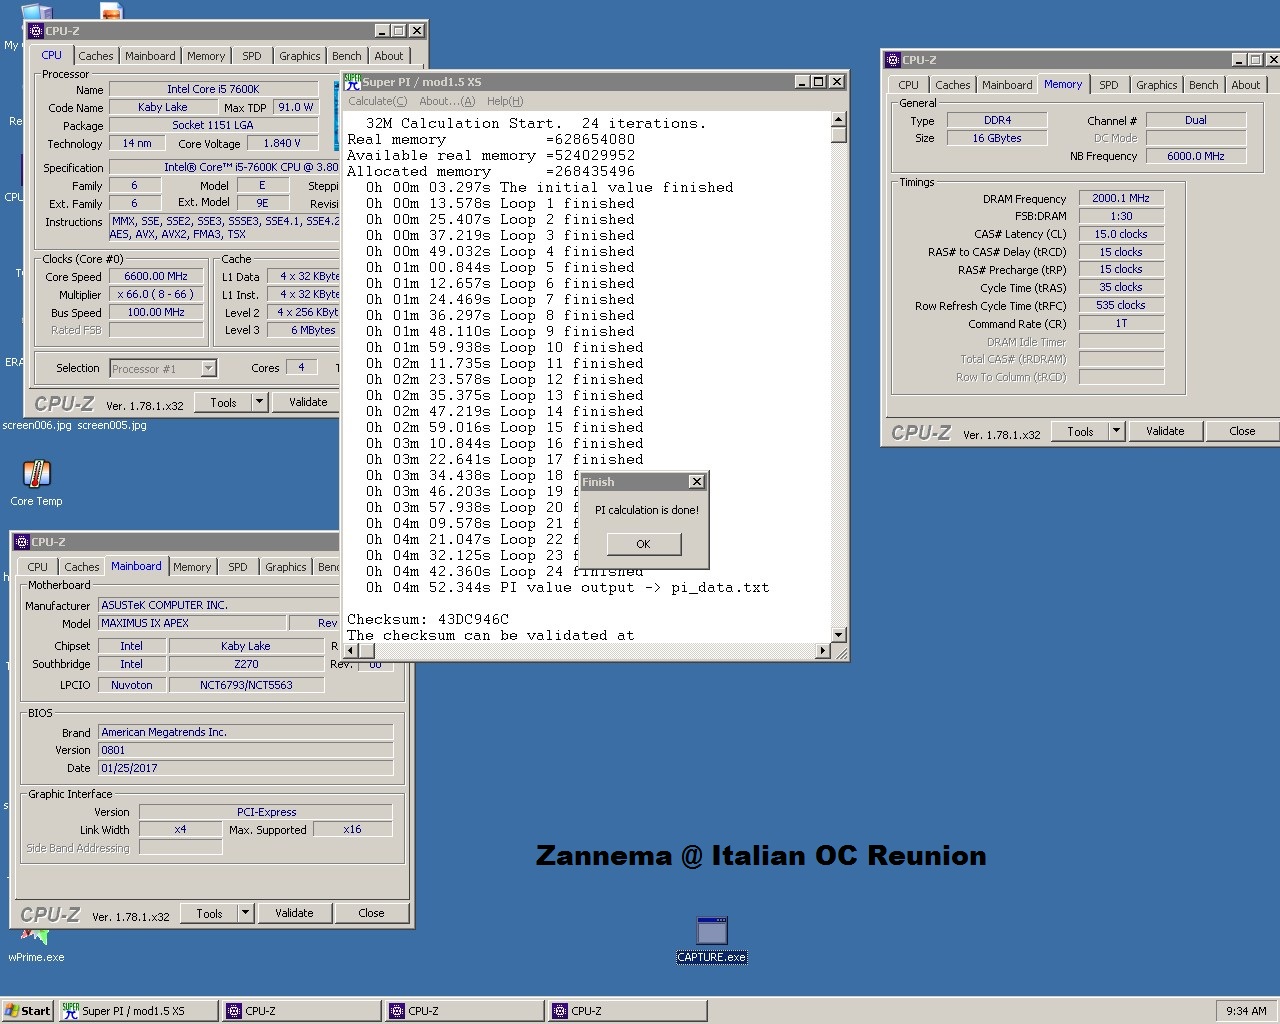Click Validate in the Memory CPU-Z window
Screen dimensions: 1280x1024
tap(1165, 431)
